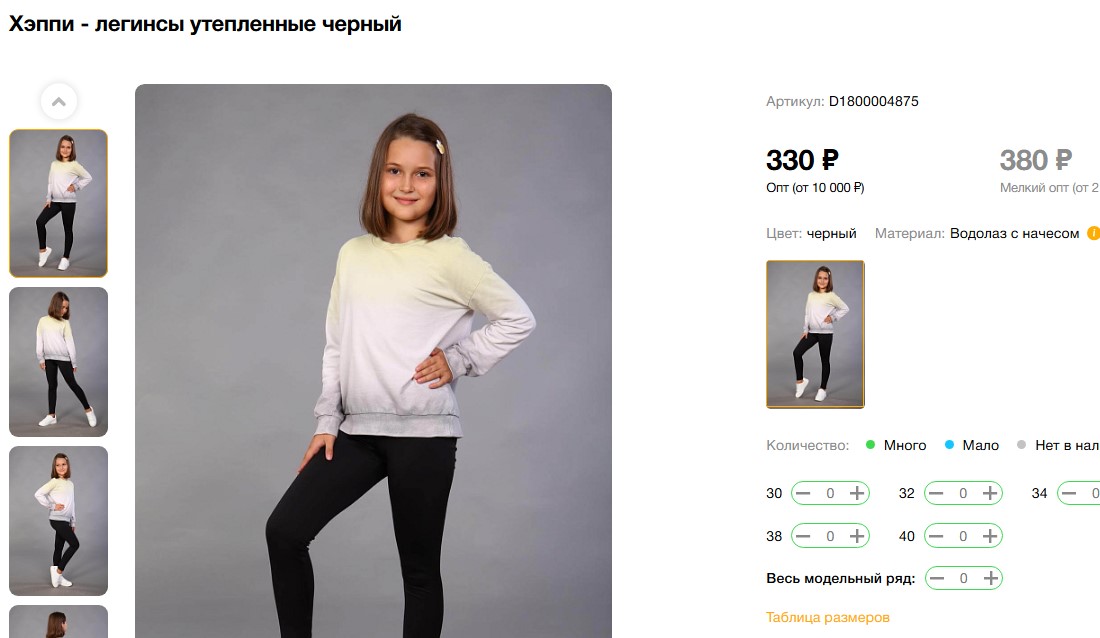Decrease quantity for size 34
Image resolution: width=1100 pixels, height=638 pixels.
click(1069, 493)
